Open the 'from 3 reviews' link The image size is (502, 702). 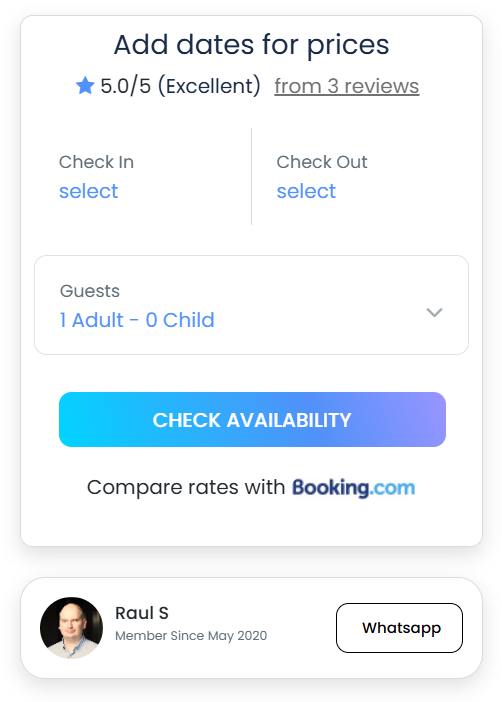(347, 86)
